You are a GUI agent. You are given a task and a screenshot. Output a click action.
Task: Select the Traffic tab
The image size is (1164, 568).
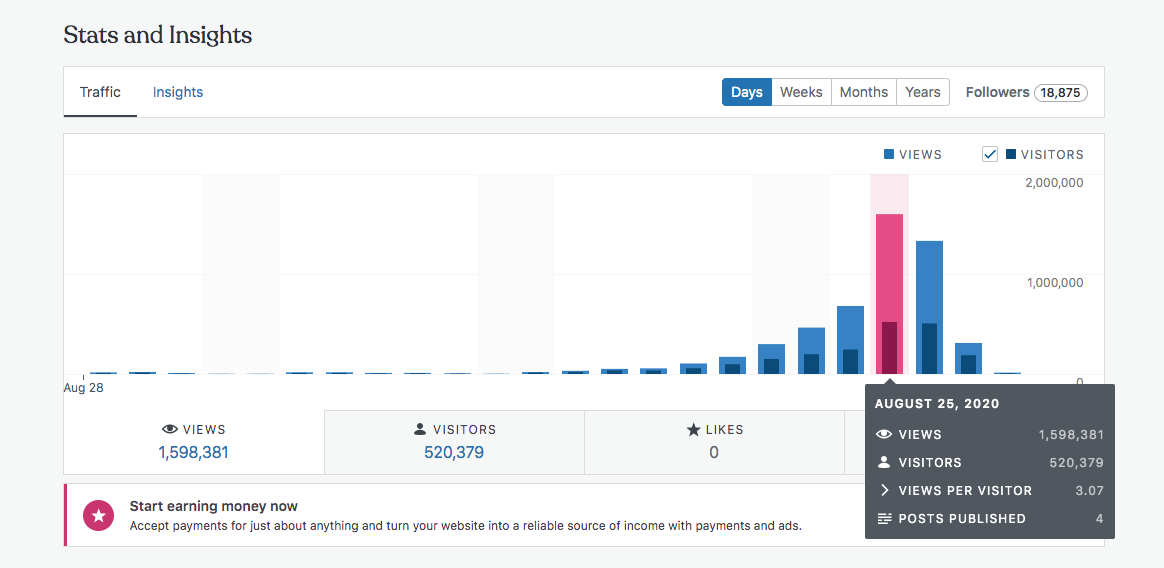100,92
